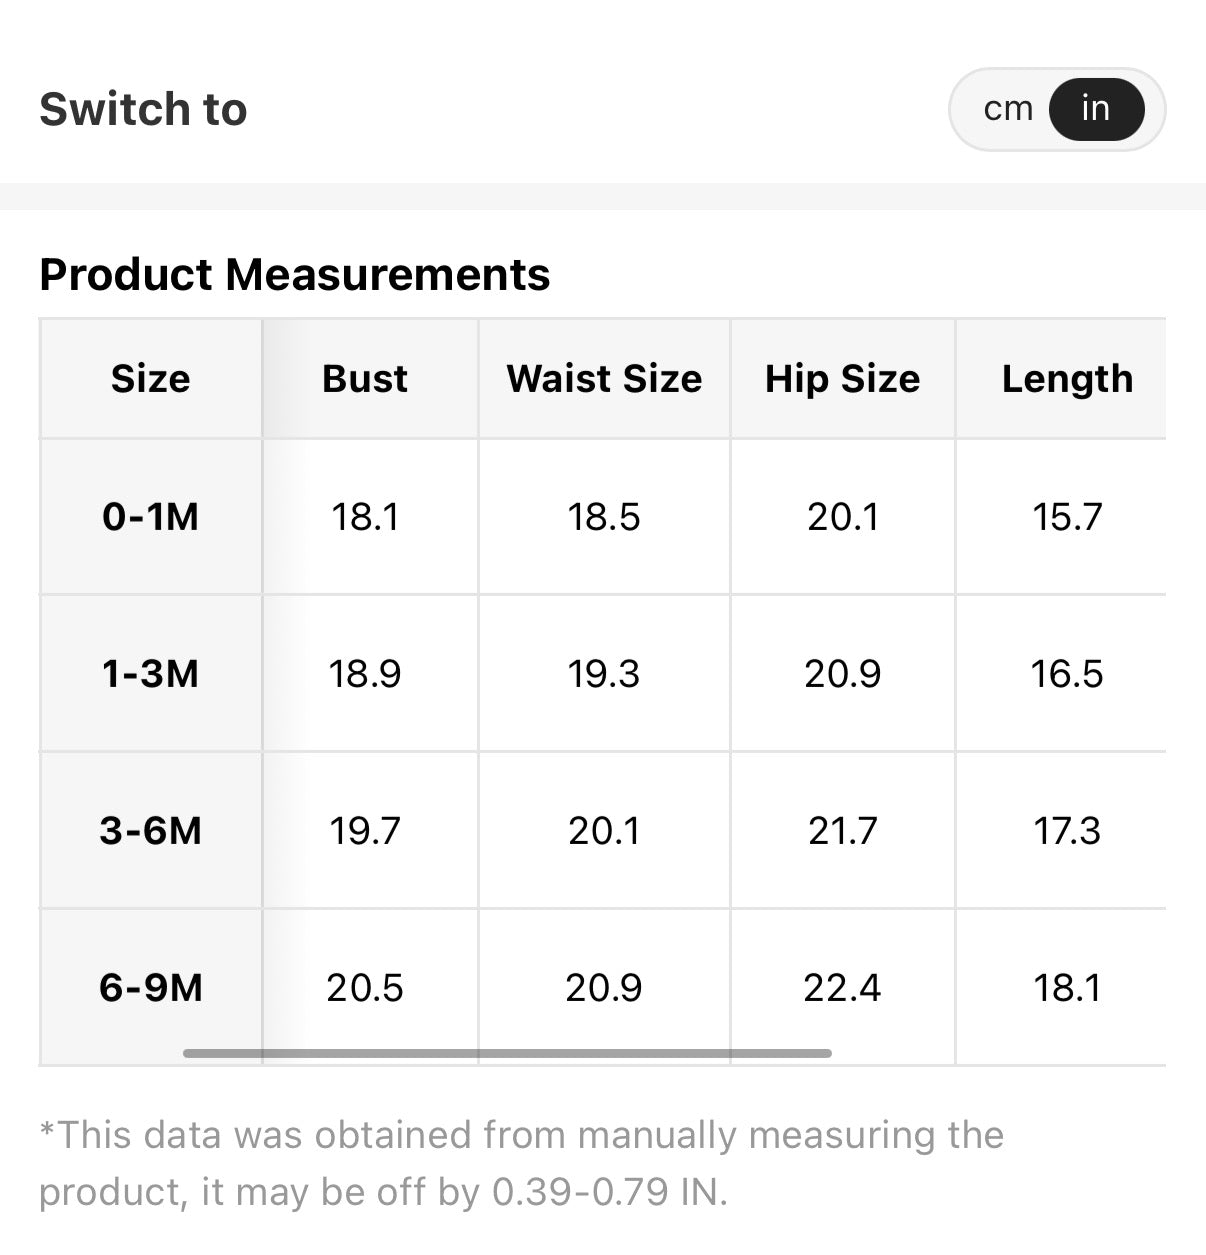Click the Size column header
The height and width of the screenshot is (1255, 1206).
pyautogui.click(x=150, y=379)
